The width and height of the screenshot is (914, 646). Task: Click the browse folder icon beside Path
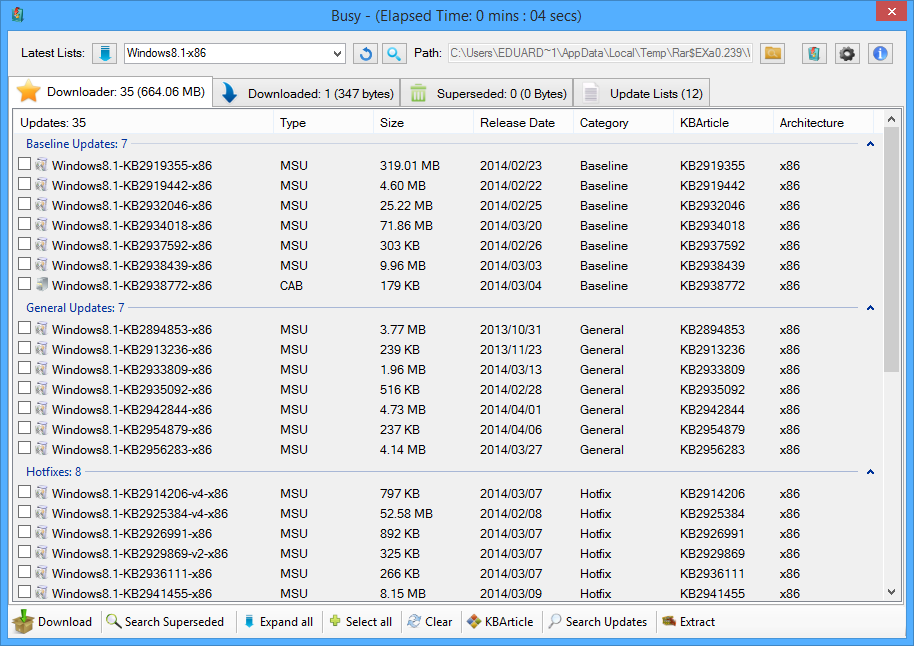coord(772,54)
